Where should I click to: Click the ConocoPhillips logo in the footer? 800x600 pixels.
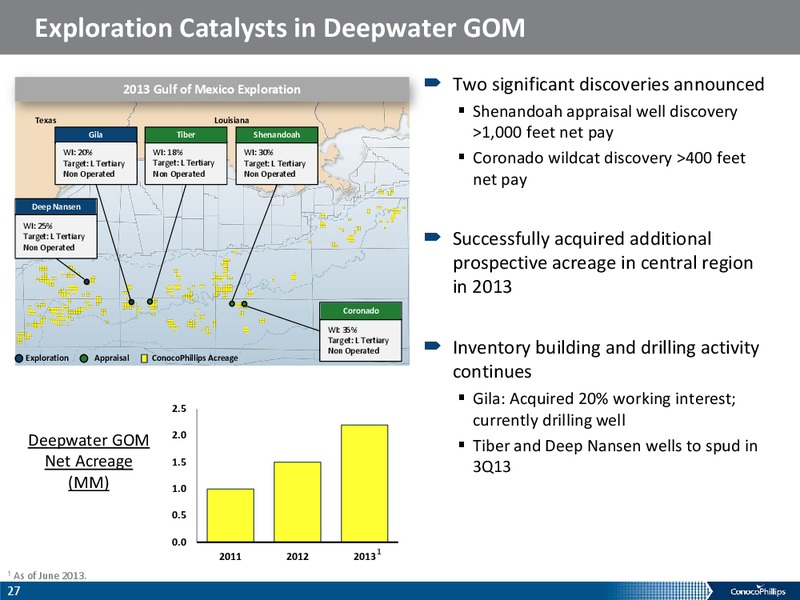(x=758, y=591)
